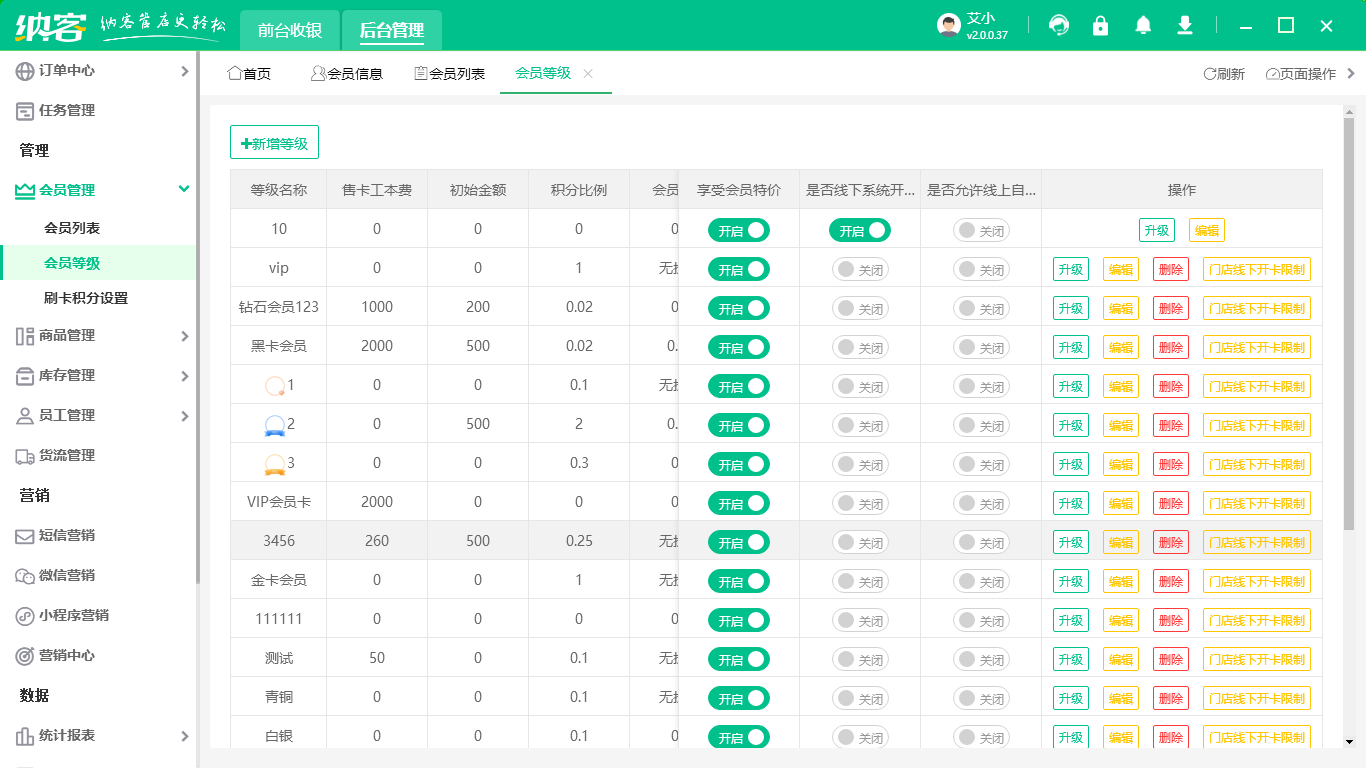Viewport: 1366px width, 768px height.
Task: Open 短信营销 from the sidebar
Action: [x=67, y=535]
